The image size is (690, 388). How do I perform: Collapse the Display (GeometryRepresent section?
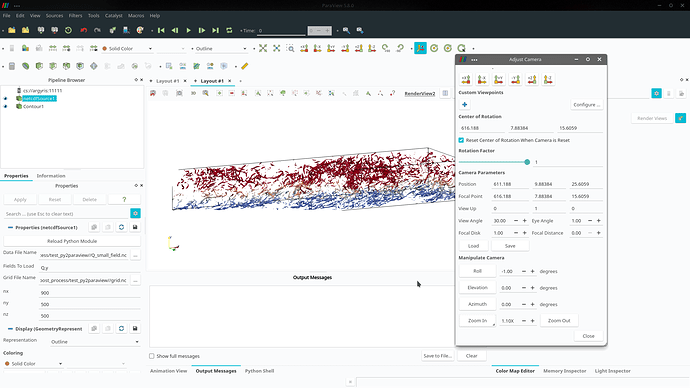tap(10, 329)
